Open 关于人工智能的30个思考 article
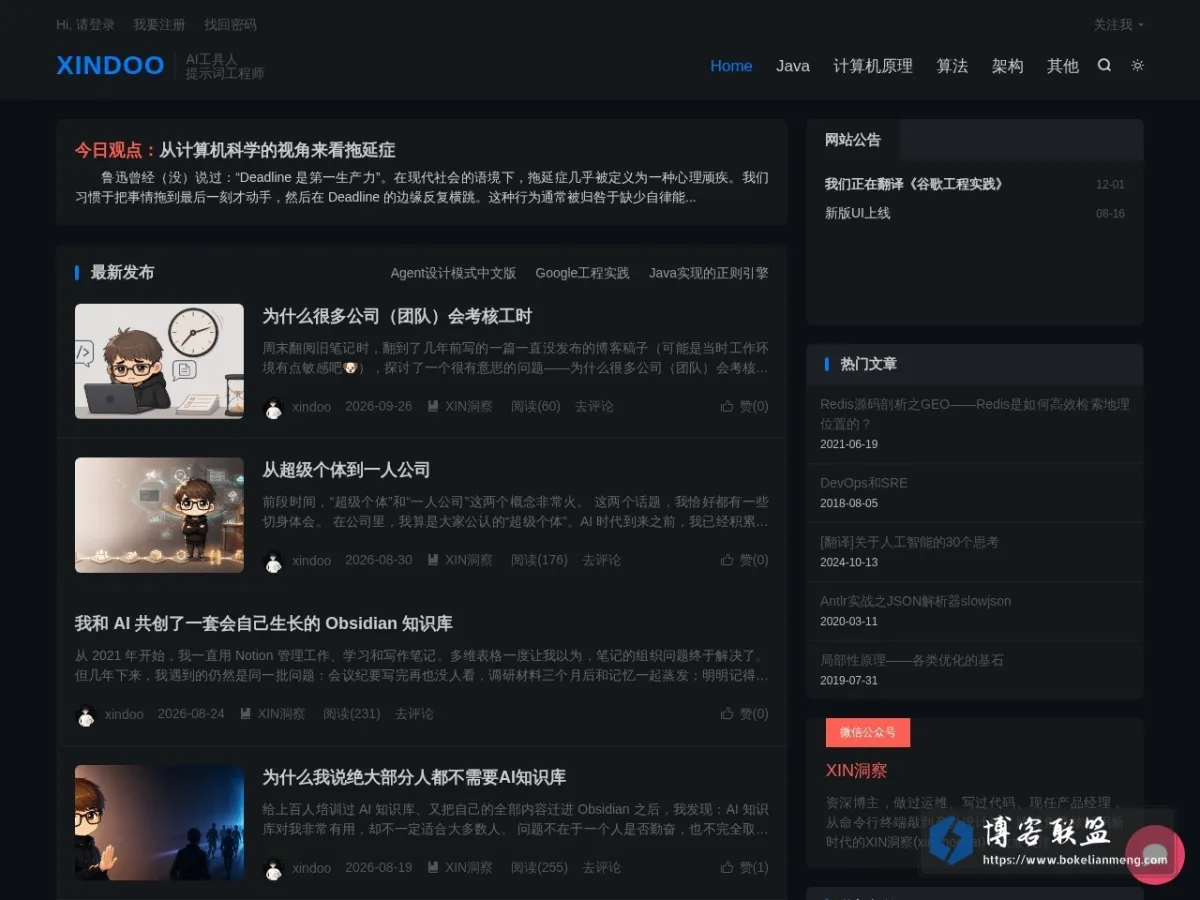This screenshot has height=900, width=1200. pyautogui.click(x=909, y=542)
